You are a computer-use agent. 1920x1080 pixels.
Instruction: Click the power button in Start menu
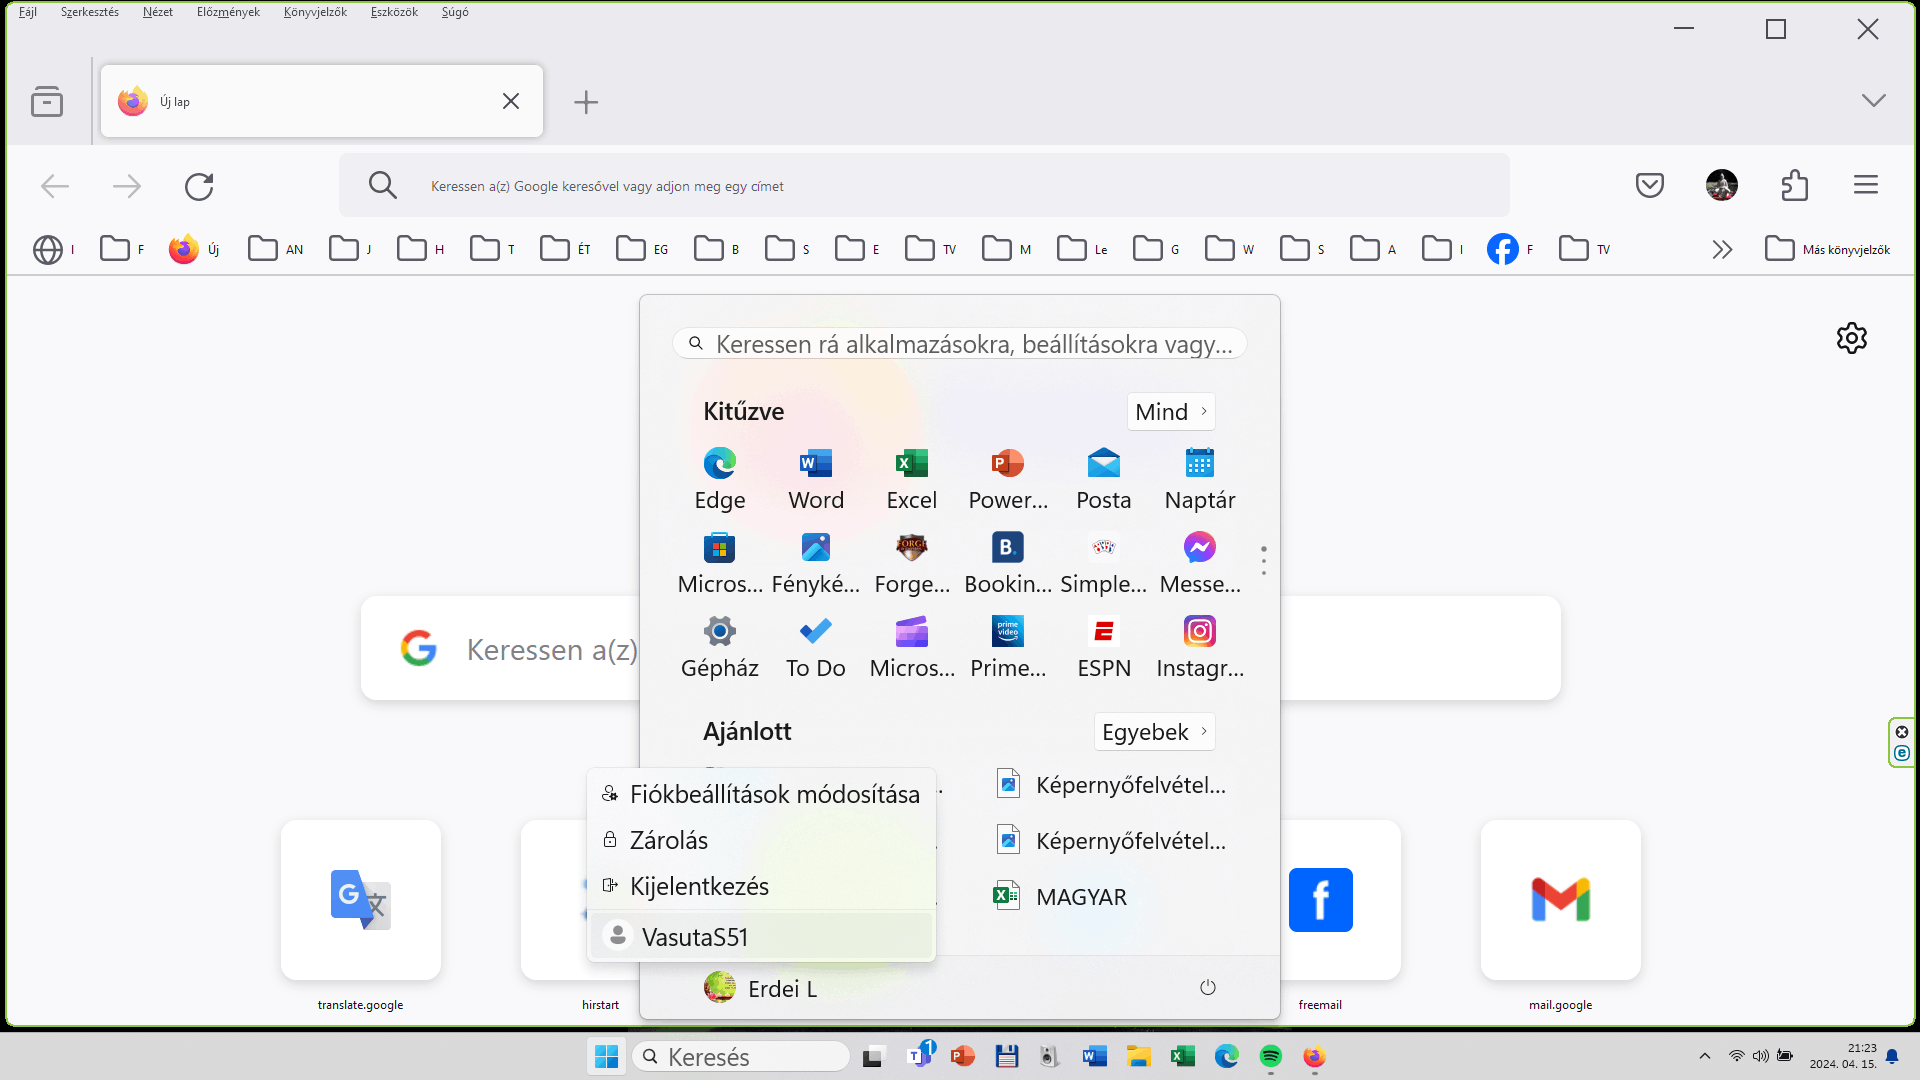1207,988
